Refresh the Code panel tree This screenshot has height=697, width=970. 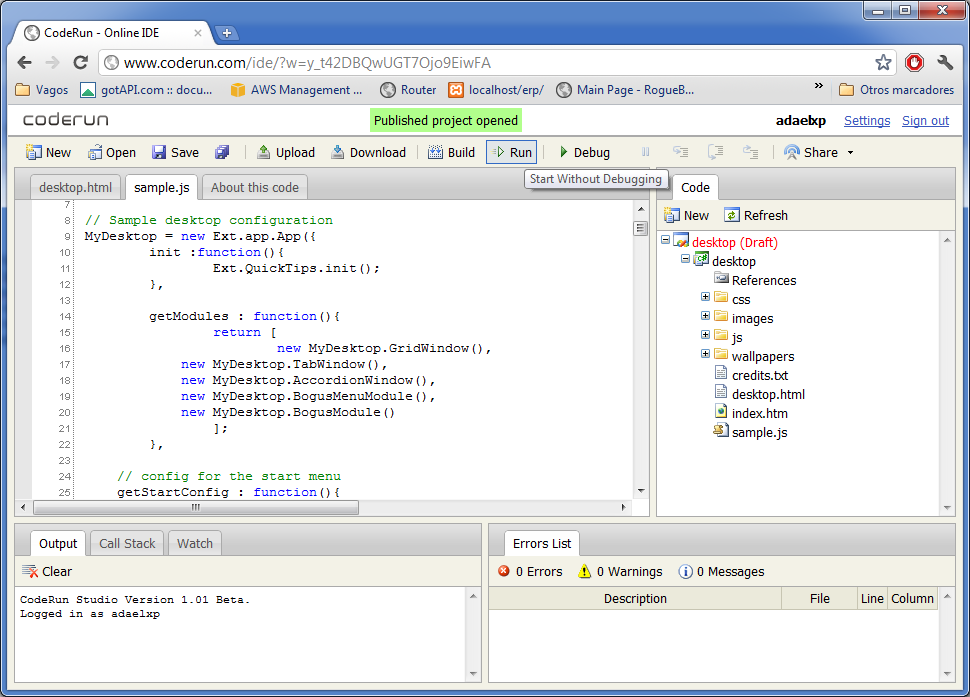point(756,215)
